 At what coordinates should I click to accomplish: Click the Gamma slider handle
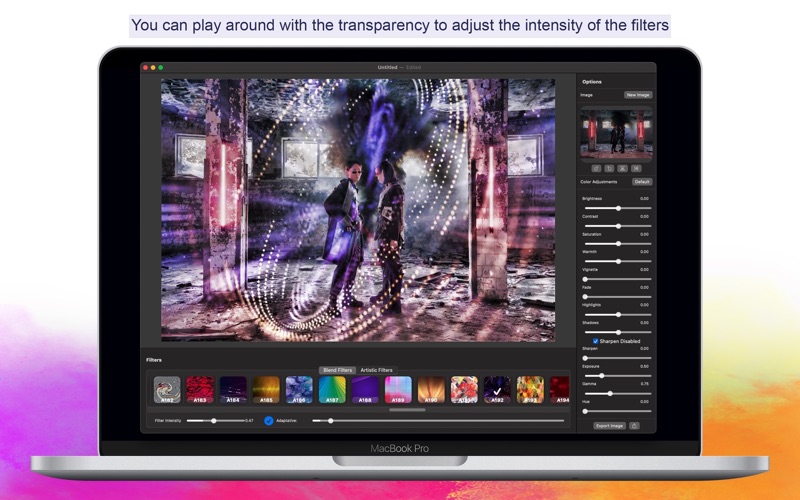610,393
